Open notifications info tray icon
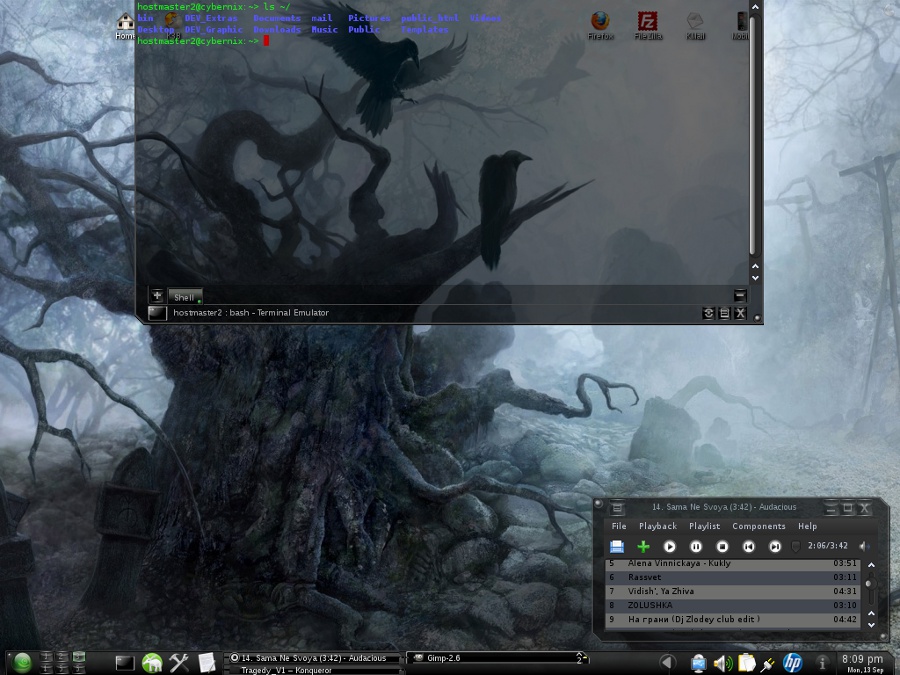Screen dimensions: 900x675 click(x=822, y=663)
